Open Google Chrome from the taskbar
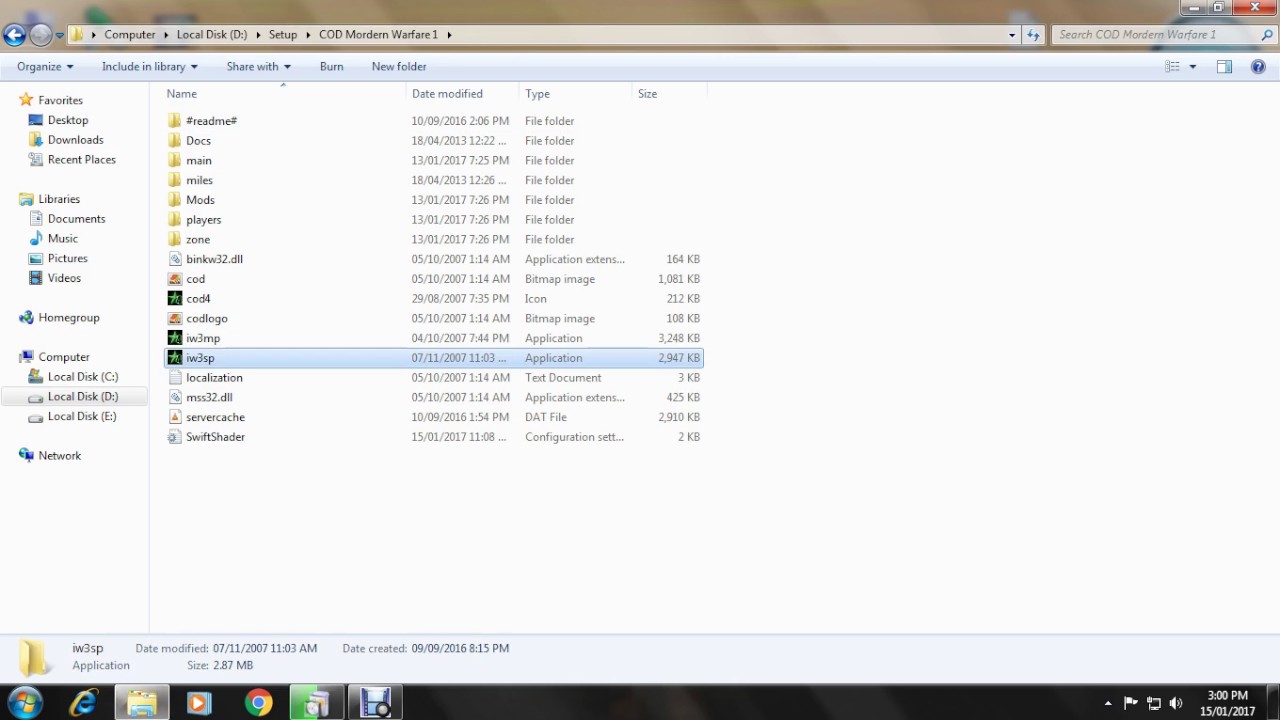The width and height of the screenshot is (1280, 720). (x=258, y=703)
